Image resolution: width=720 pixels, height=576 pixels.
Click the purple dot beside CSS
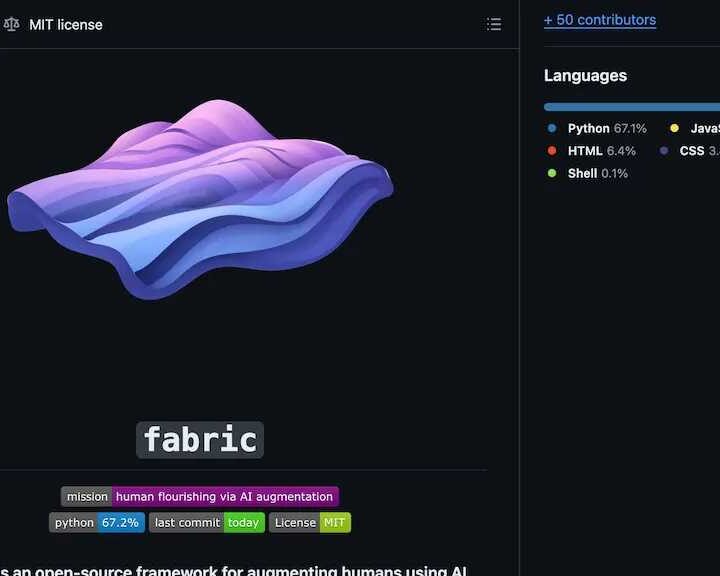[664, 151]
